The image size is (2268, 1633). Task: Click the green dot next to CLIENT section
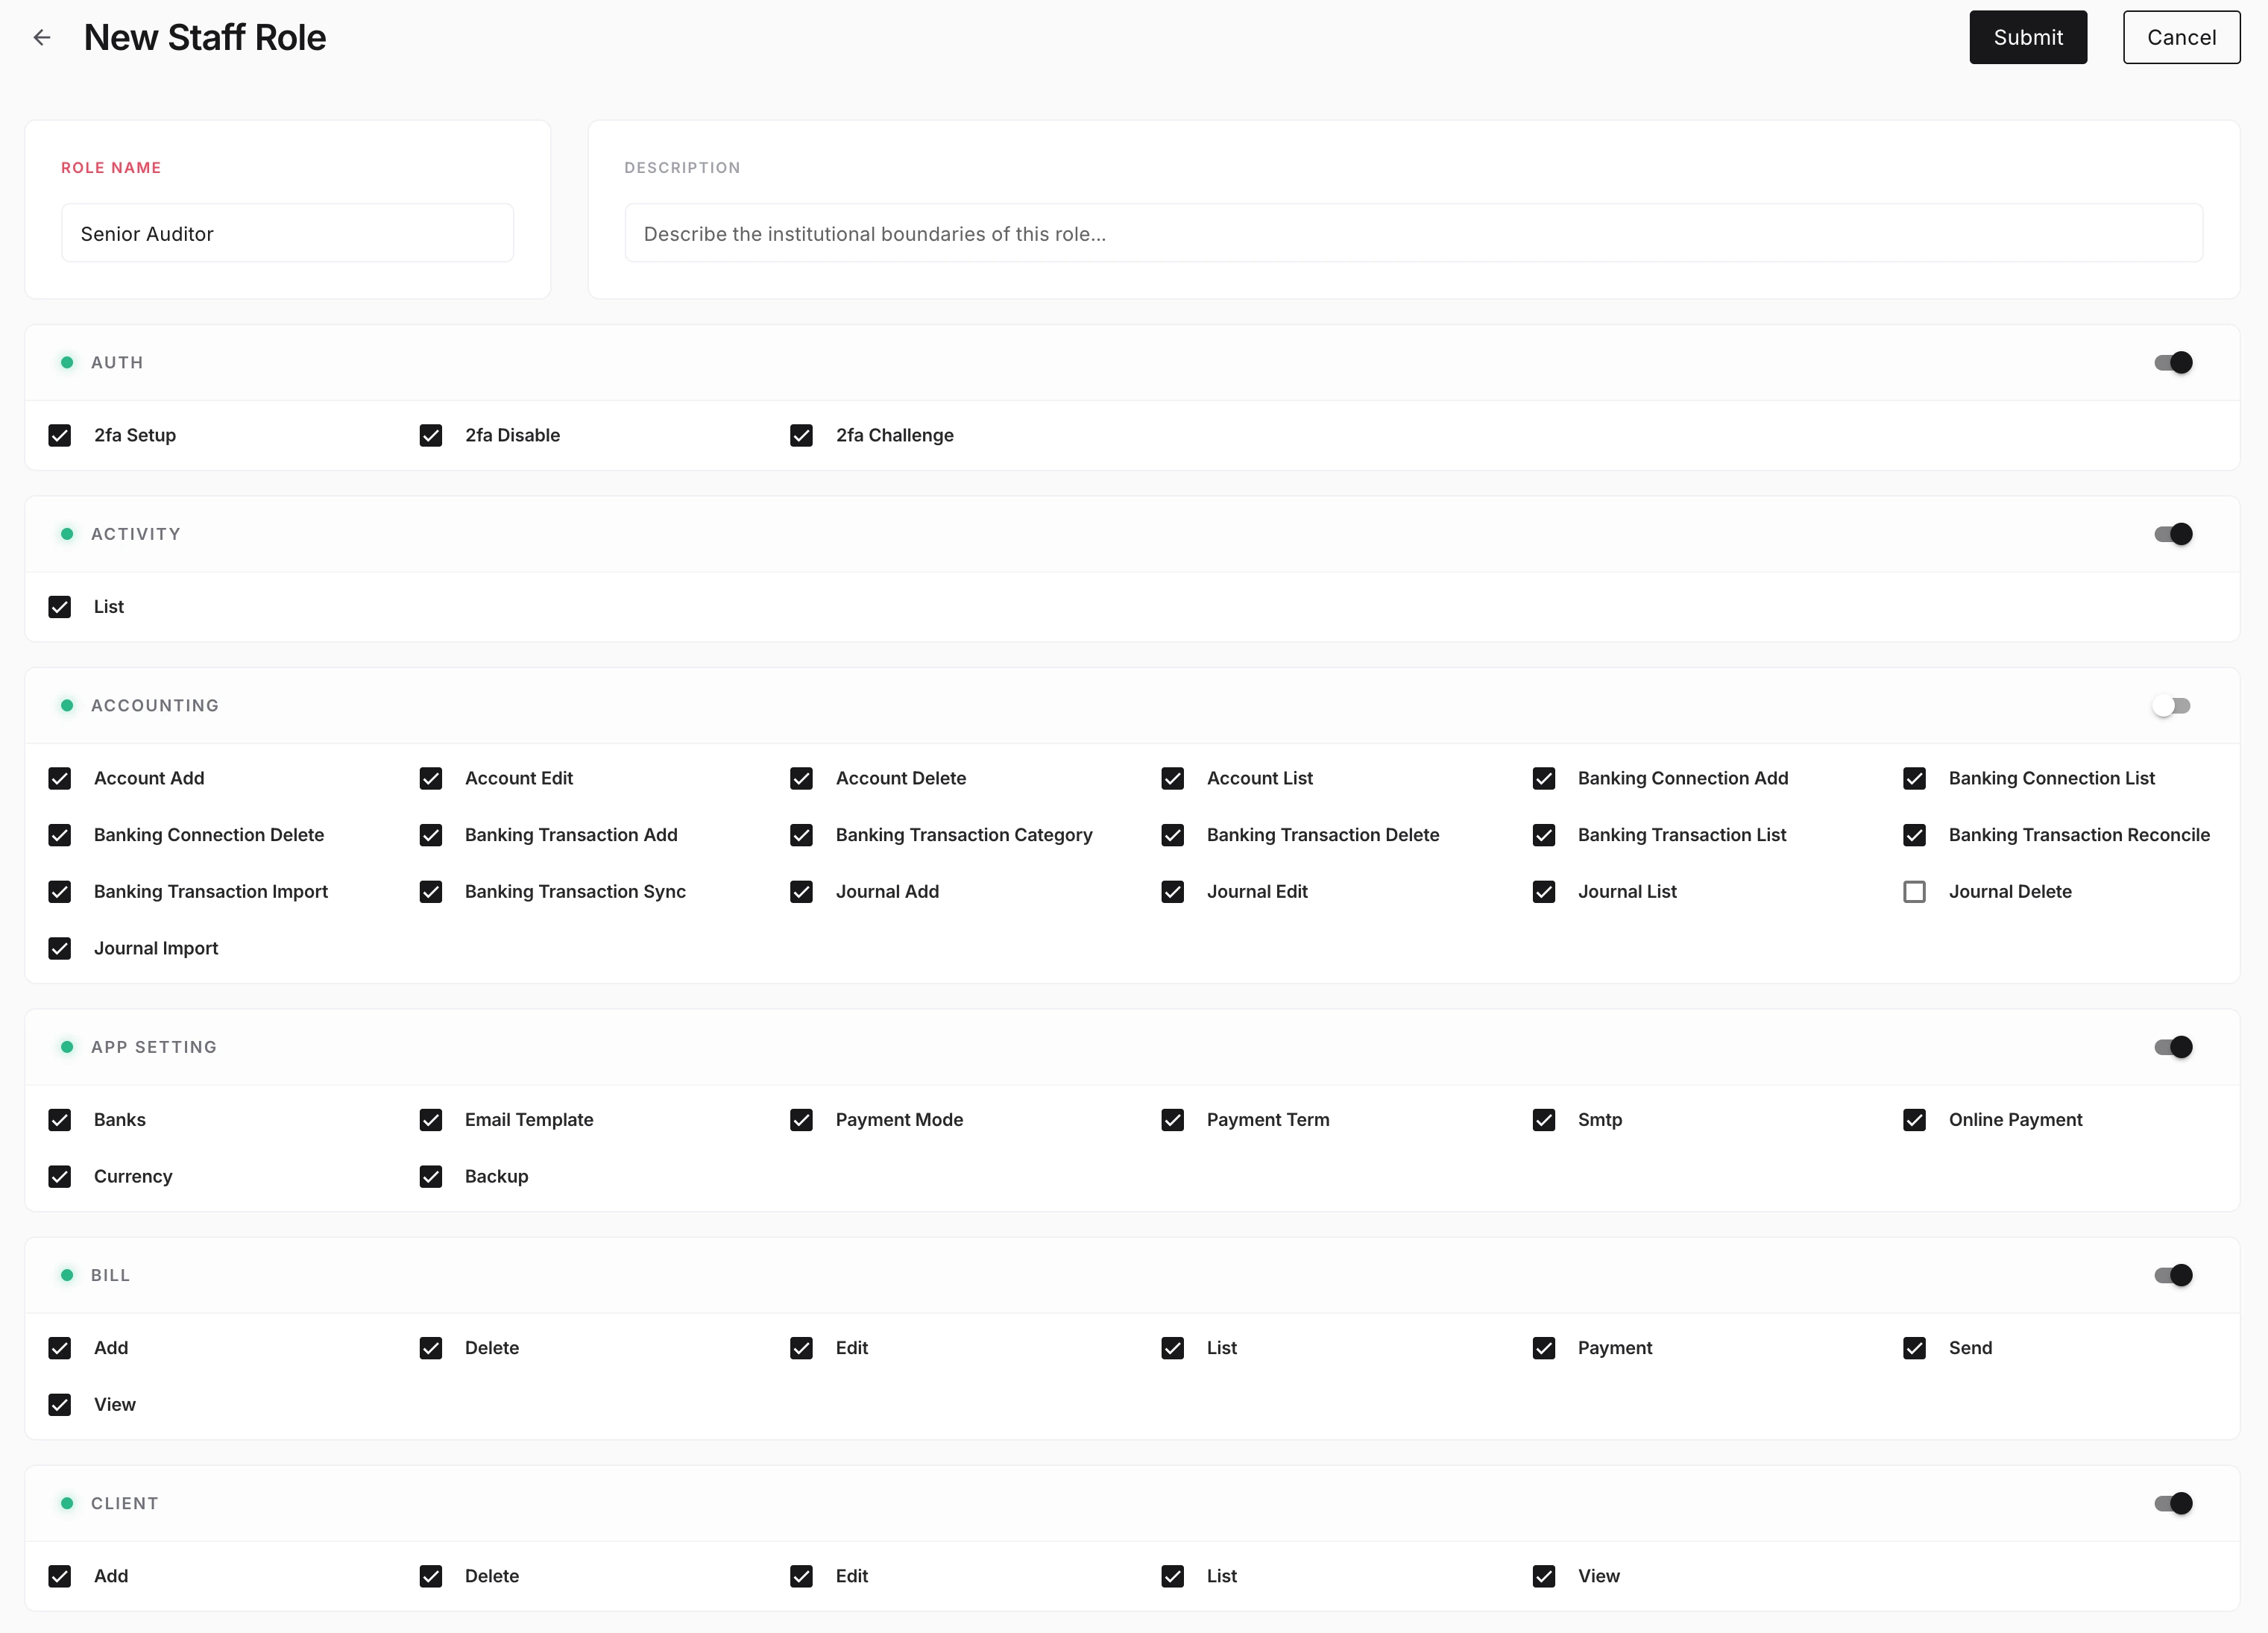[68, 1503]
